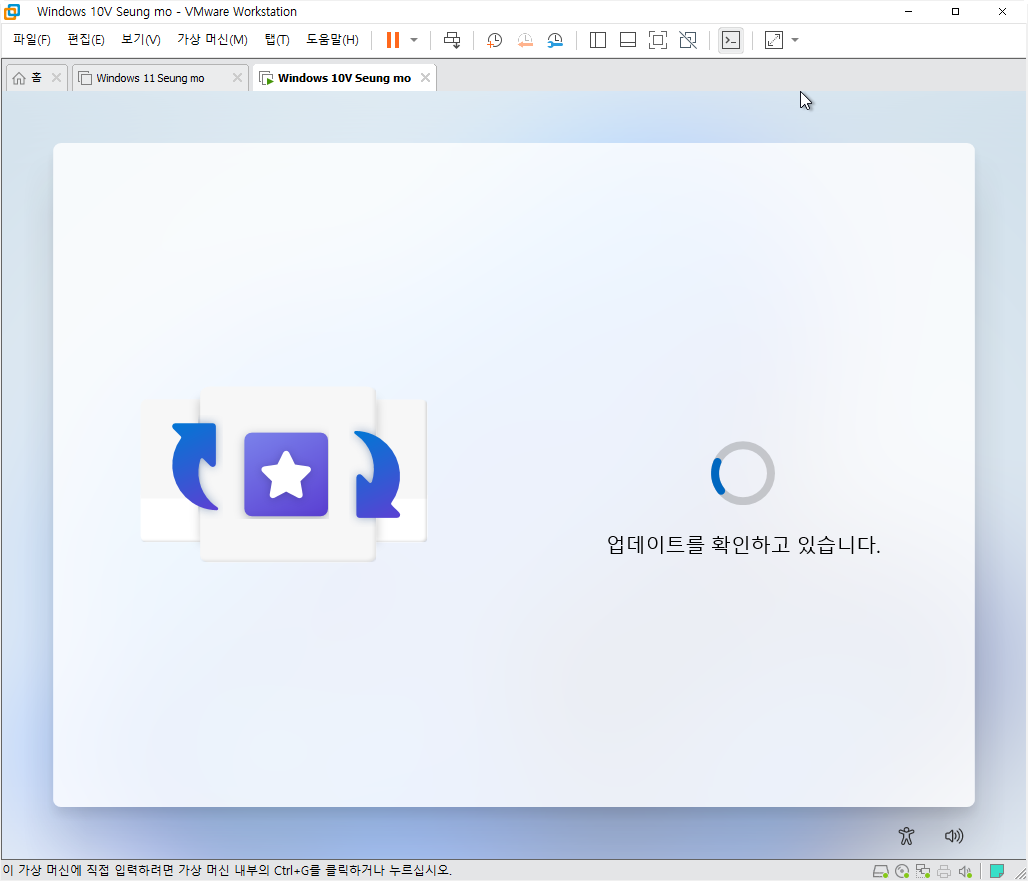Open the 보기(V) menu
1028x881 pixels.
coord(141,40)
